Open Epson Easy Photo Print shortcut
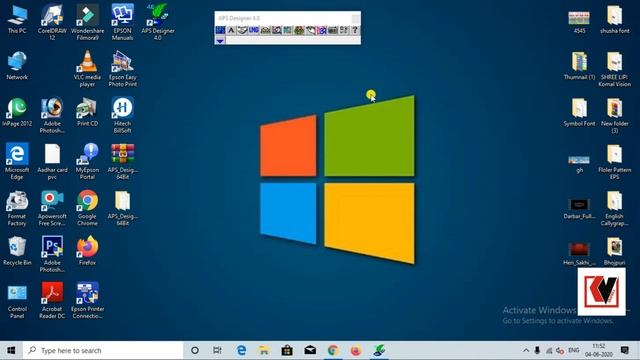Viewport: 640px width, 360px height. click(122, 68)
